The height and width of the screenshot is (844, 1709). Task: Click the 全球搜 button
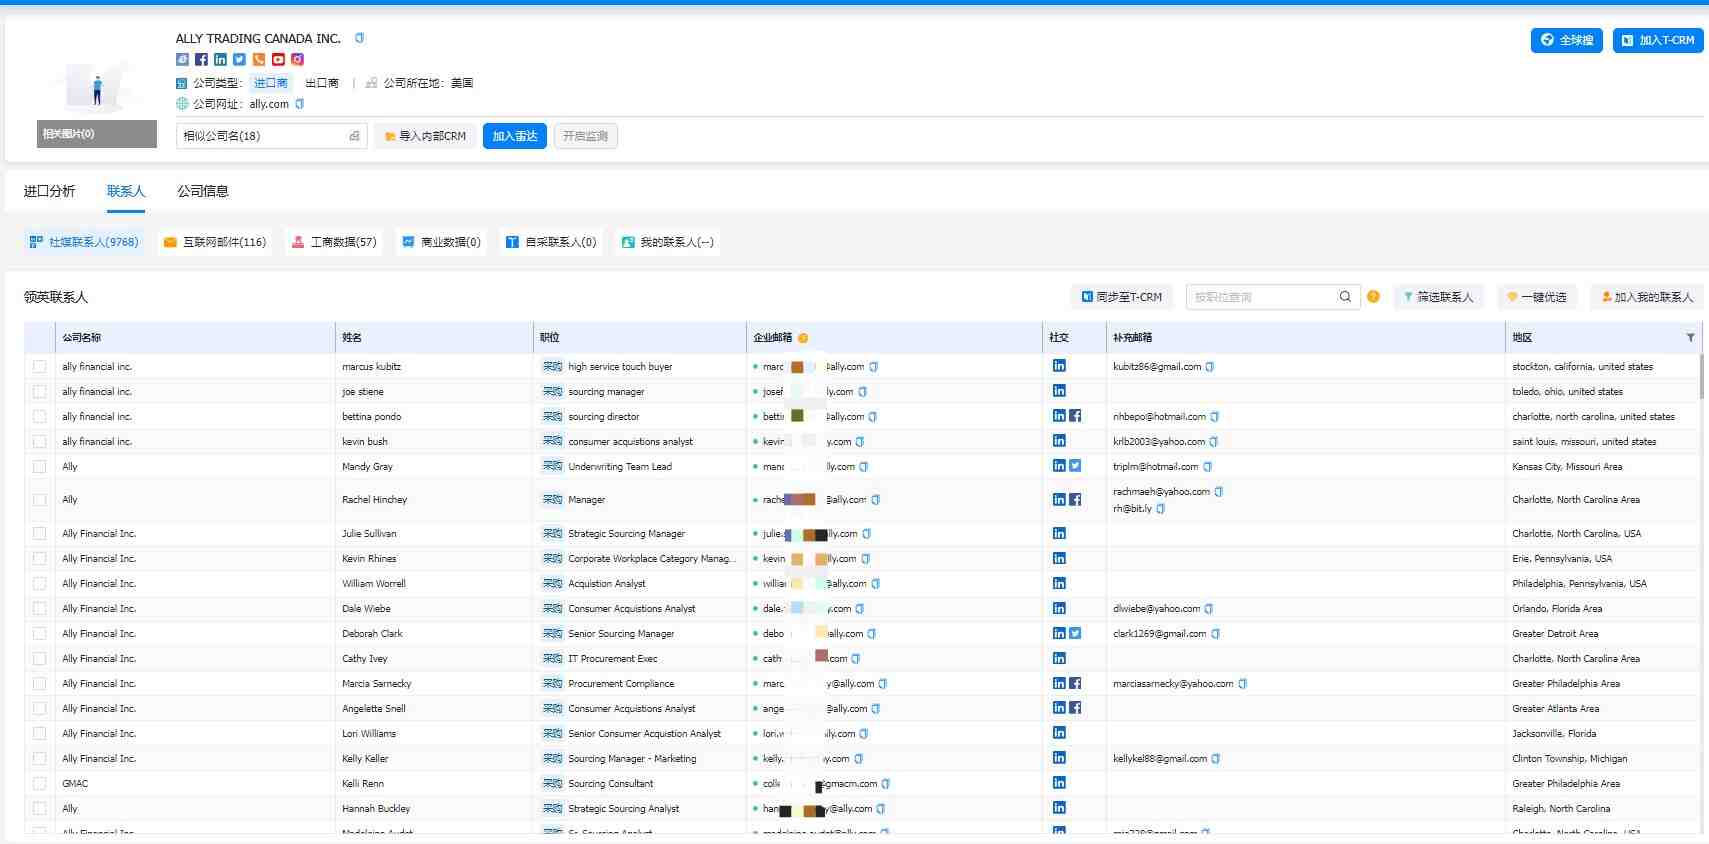tap(1567, 40)
